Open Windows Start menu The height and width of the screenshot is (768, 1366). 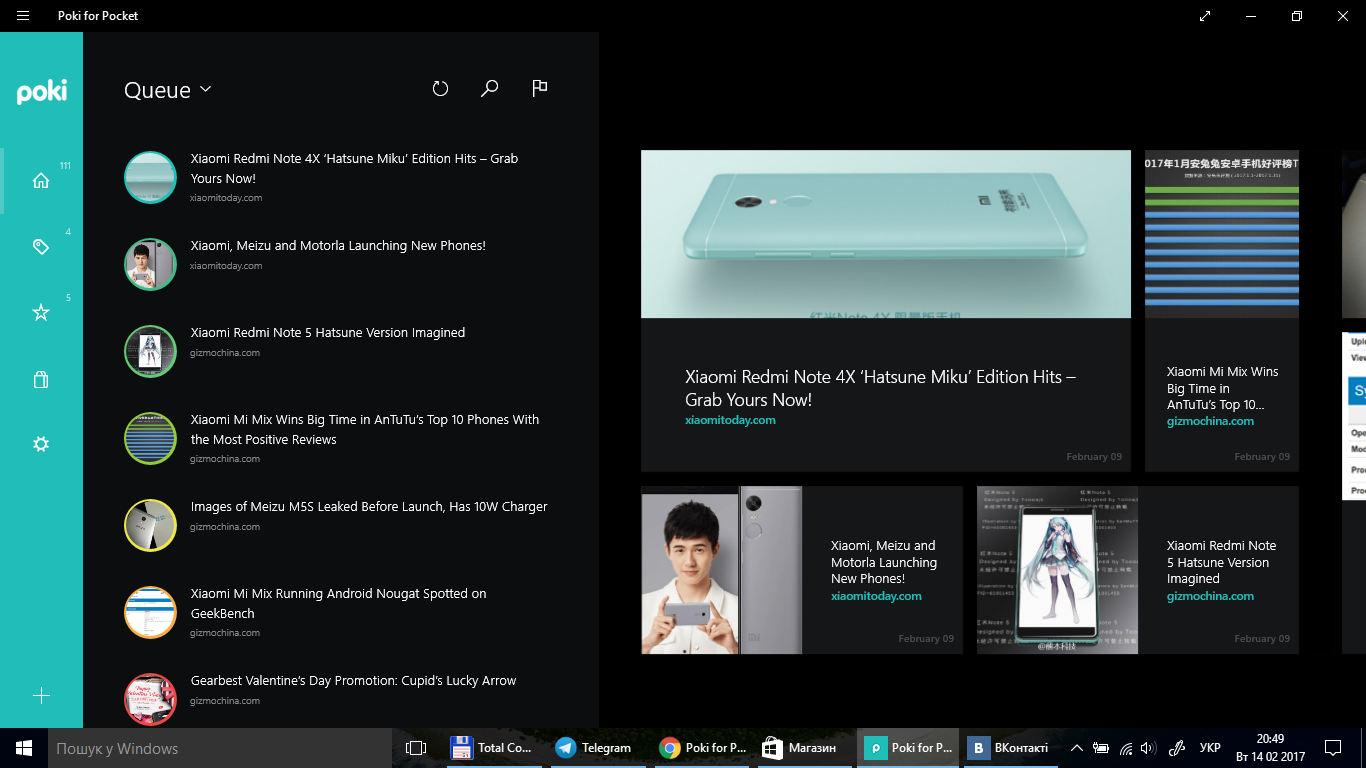coord(24,748)
